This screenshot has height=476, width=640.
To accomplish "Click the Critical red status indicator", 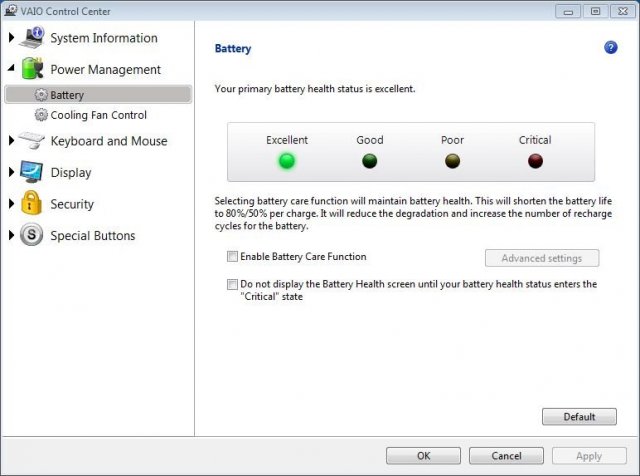I will [535, 161].
